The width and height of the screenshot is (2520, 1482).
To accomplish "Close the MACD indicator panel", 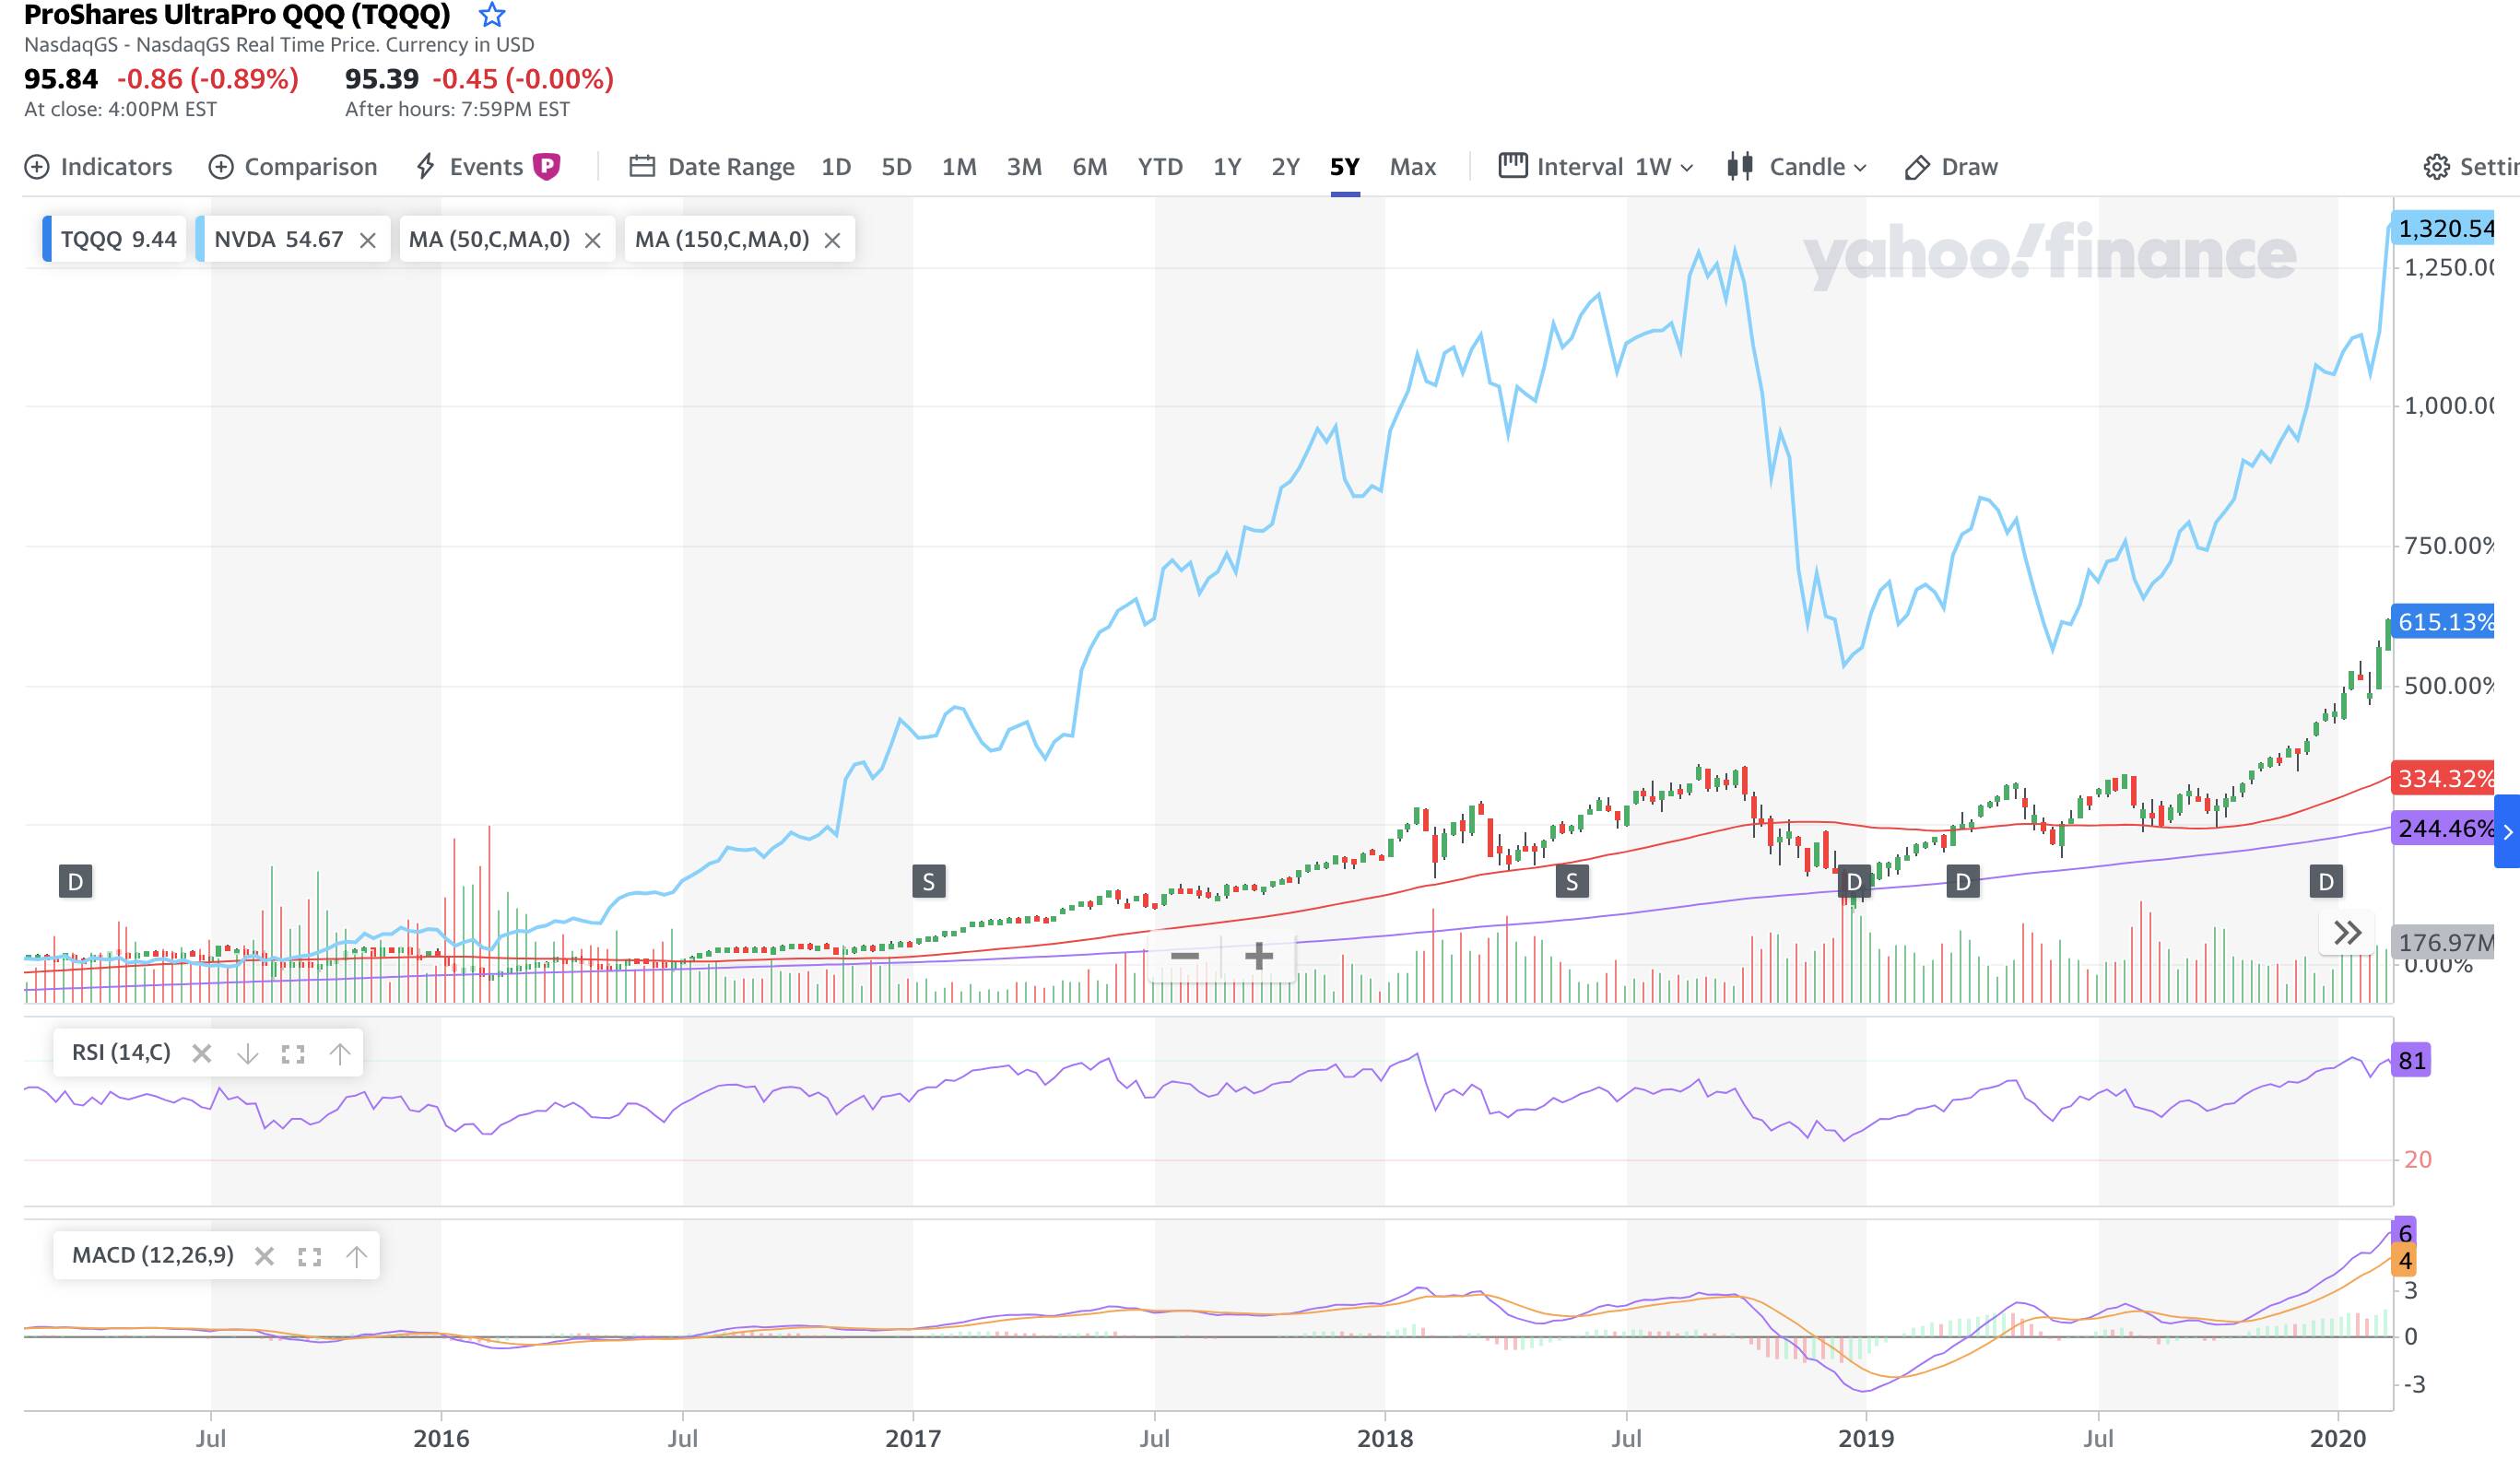I will (x=264, y=1256).
